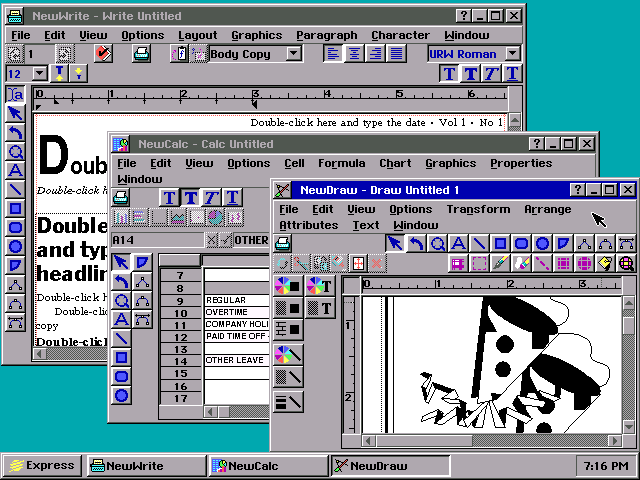
Task: Toggle left alignment in NewWrite
Action: point(333,53)
